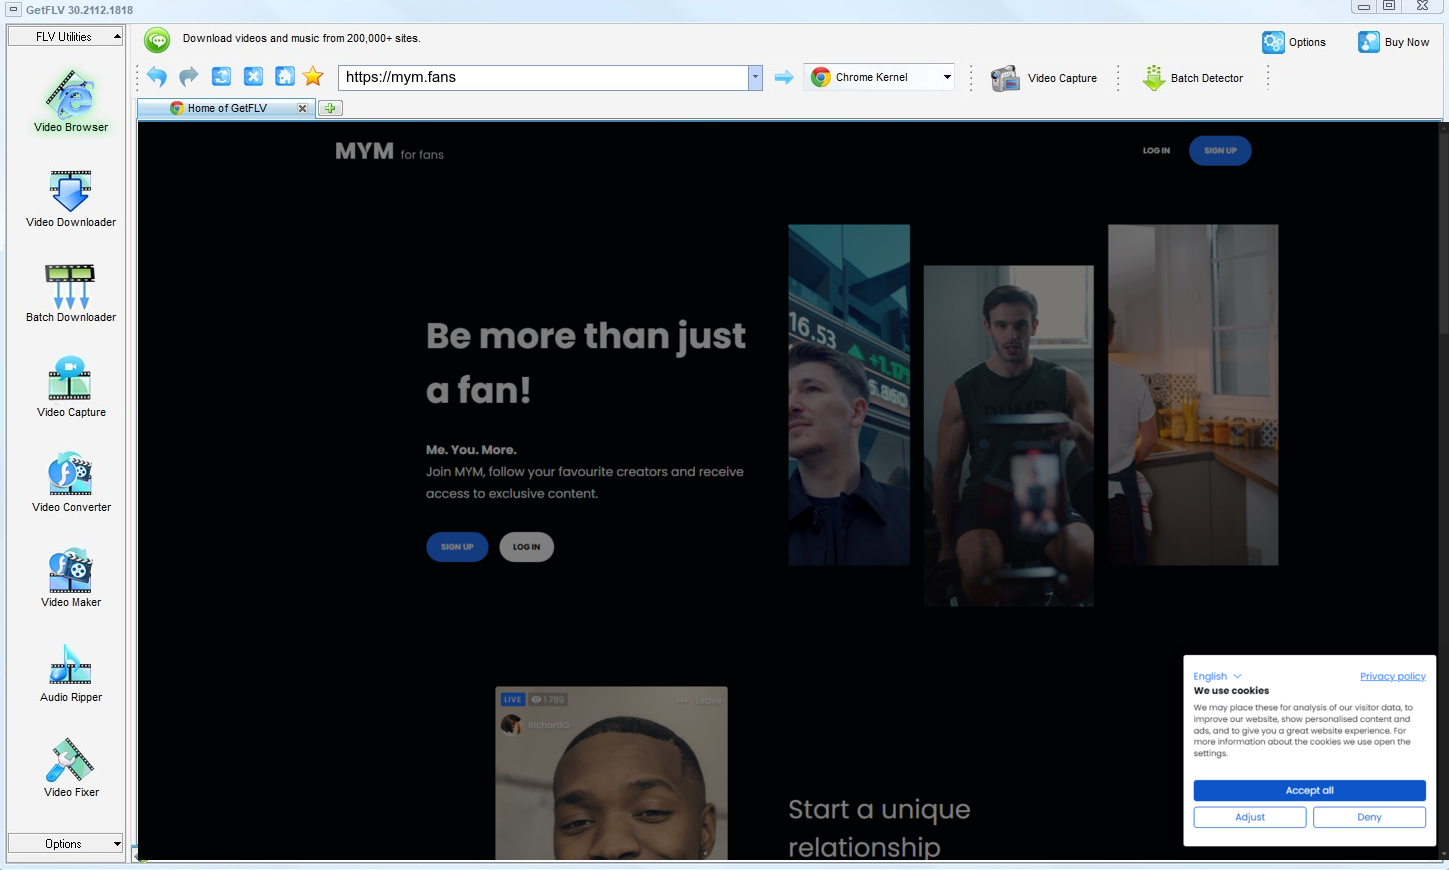
Task: Go back with the browser back arrow
Action: click(157, 77)
